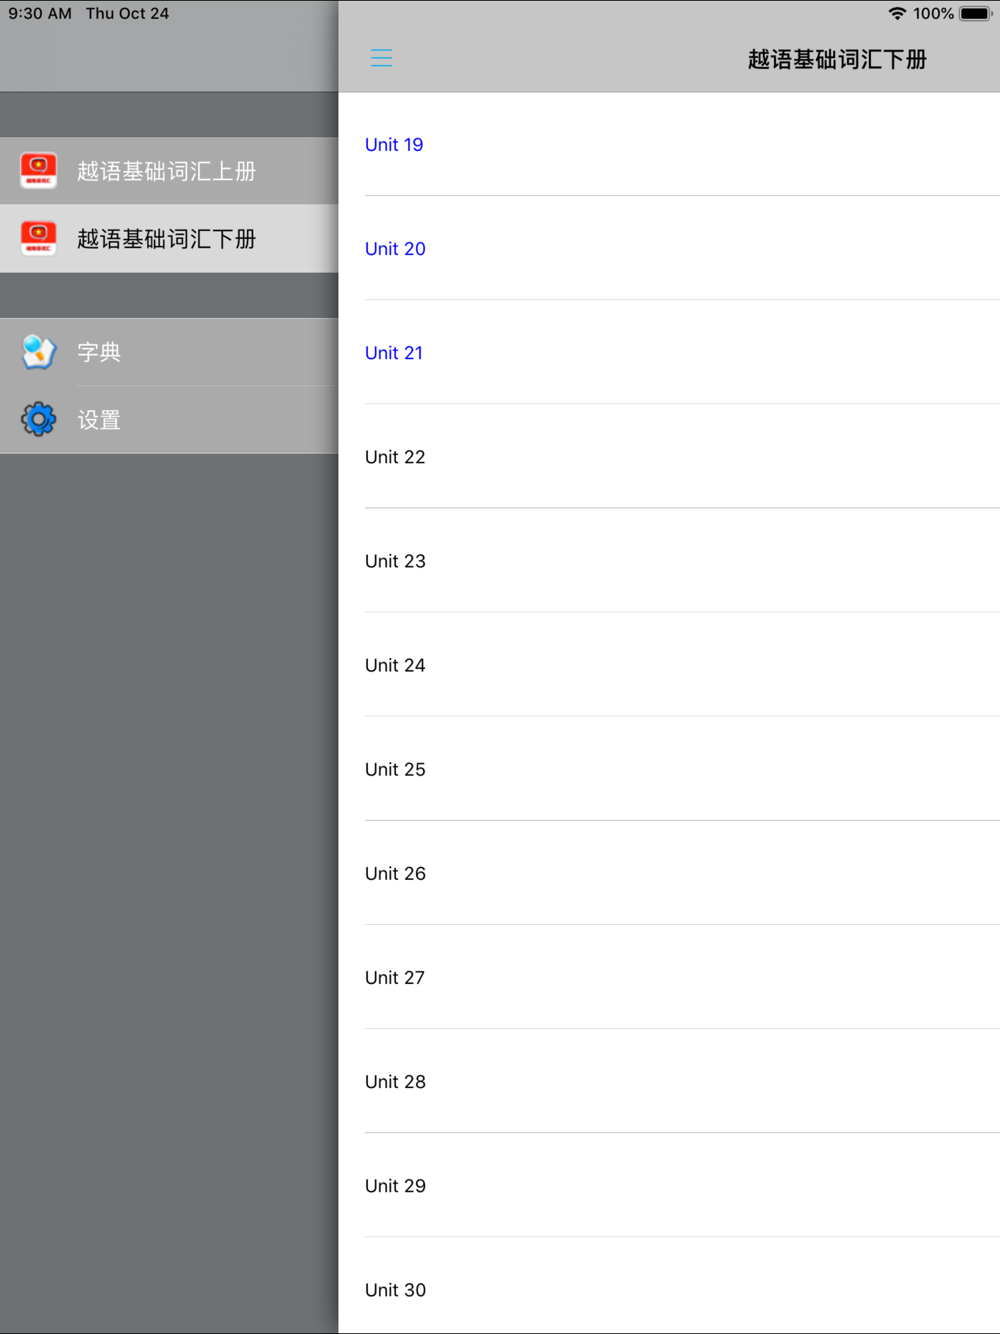Choose Unit 26 row
Screen dimensions: 1000x1334
tap(669, 872)
